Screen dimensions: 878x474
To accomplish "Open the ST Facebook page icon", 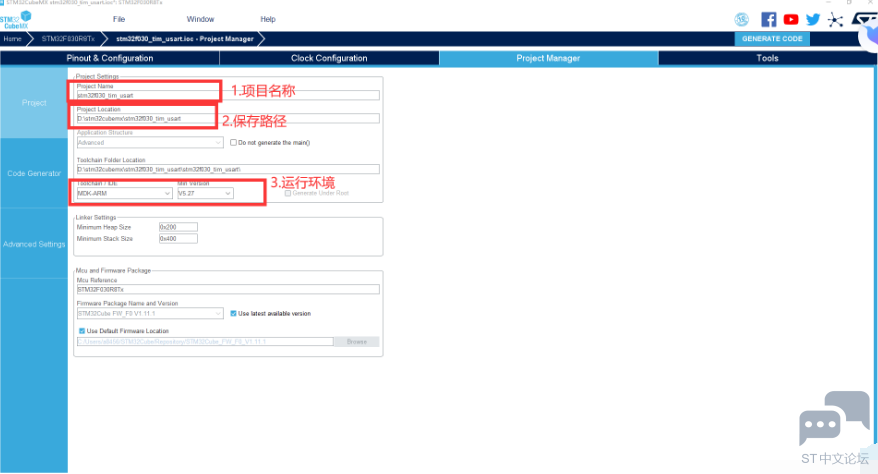I will coord(769,20).
